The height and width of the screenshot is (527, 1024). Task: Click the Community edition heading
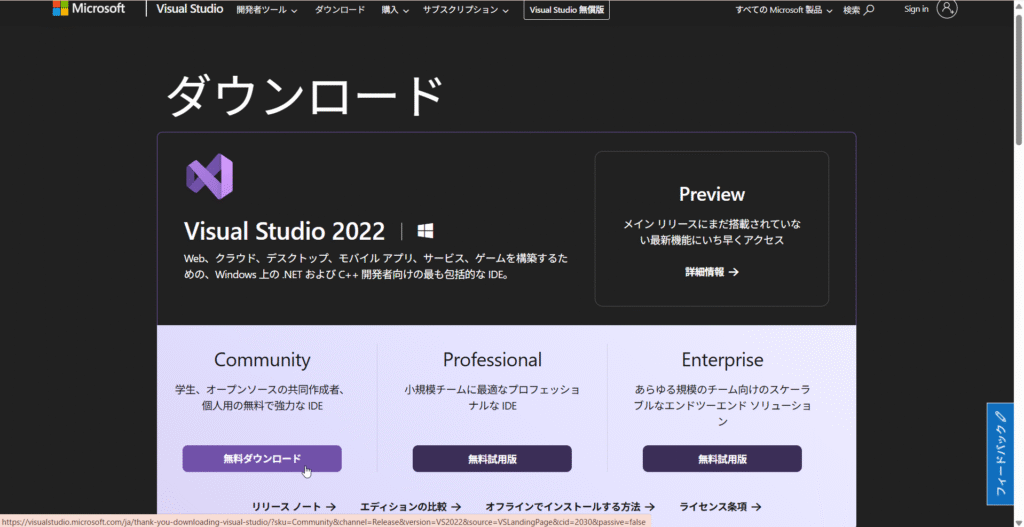click(262, 360)
